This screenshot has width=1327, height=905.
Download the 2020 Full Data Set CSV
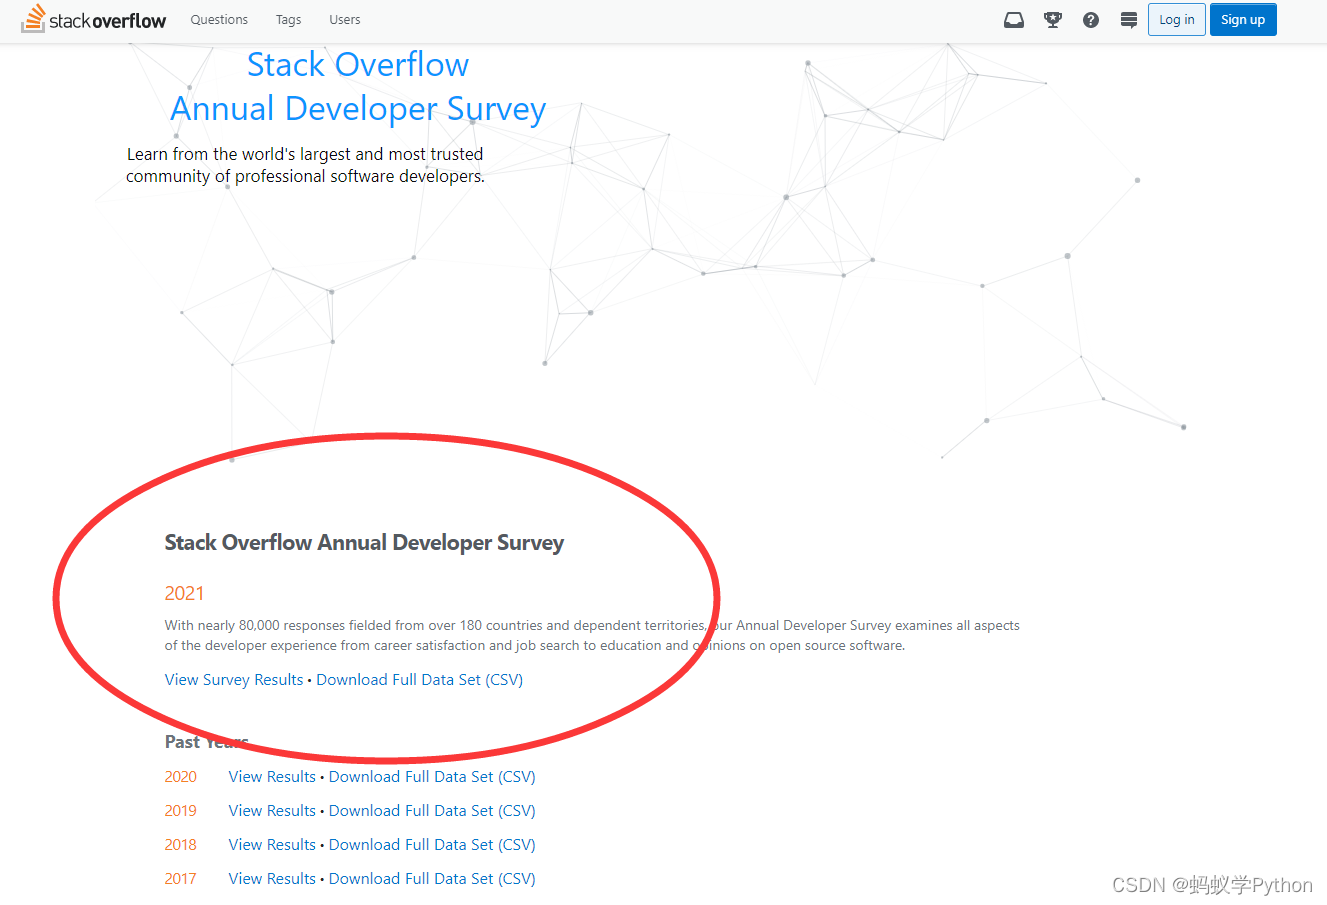[431, 776]
